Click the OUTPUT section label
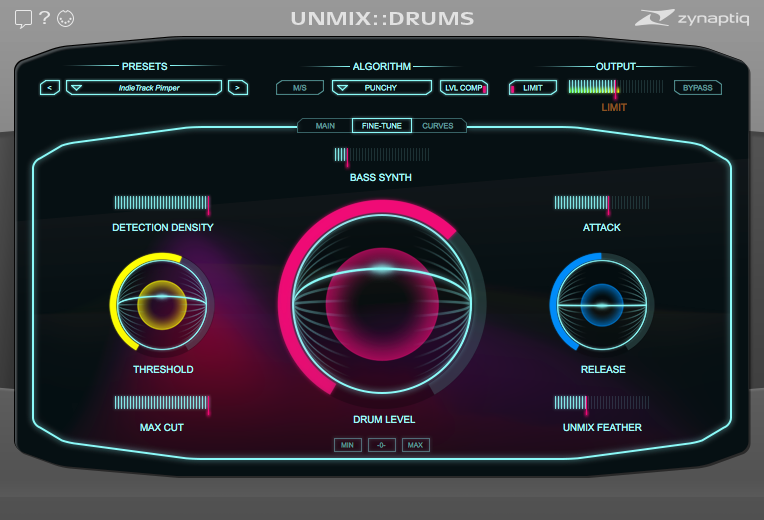Screen dimensions: 764x520 coord(616,66)
